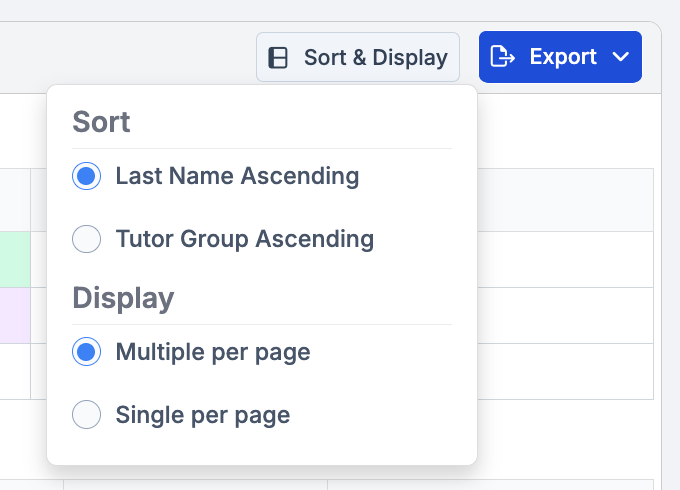Image resolution: width=680 pixels, height=490 pixels.
Task: Click the Export button
Action: (560, 57)
